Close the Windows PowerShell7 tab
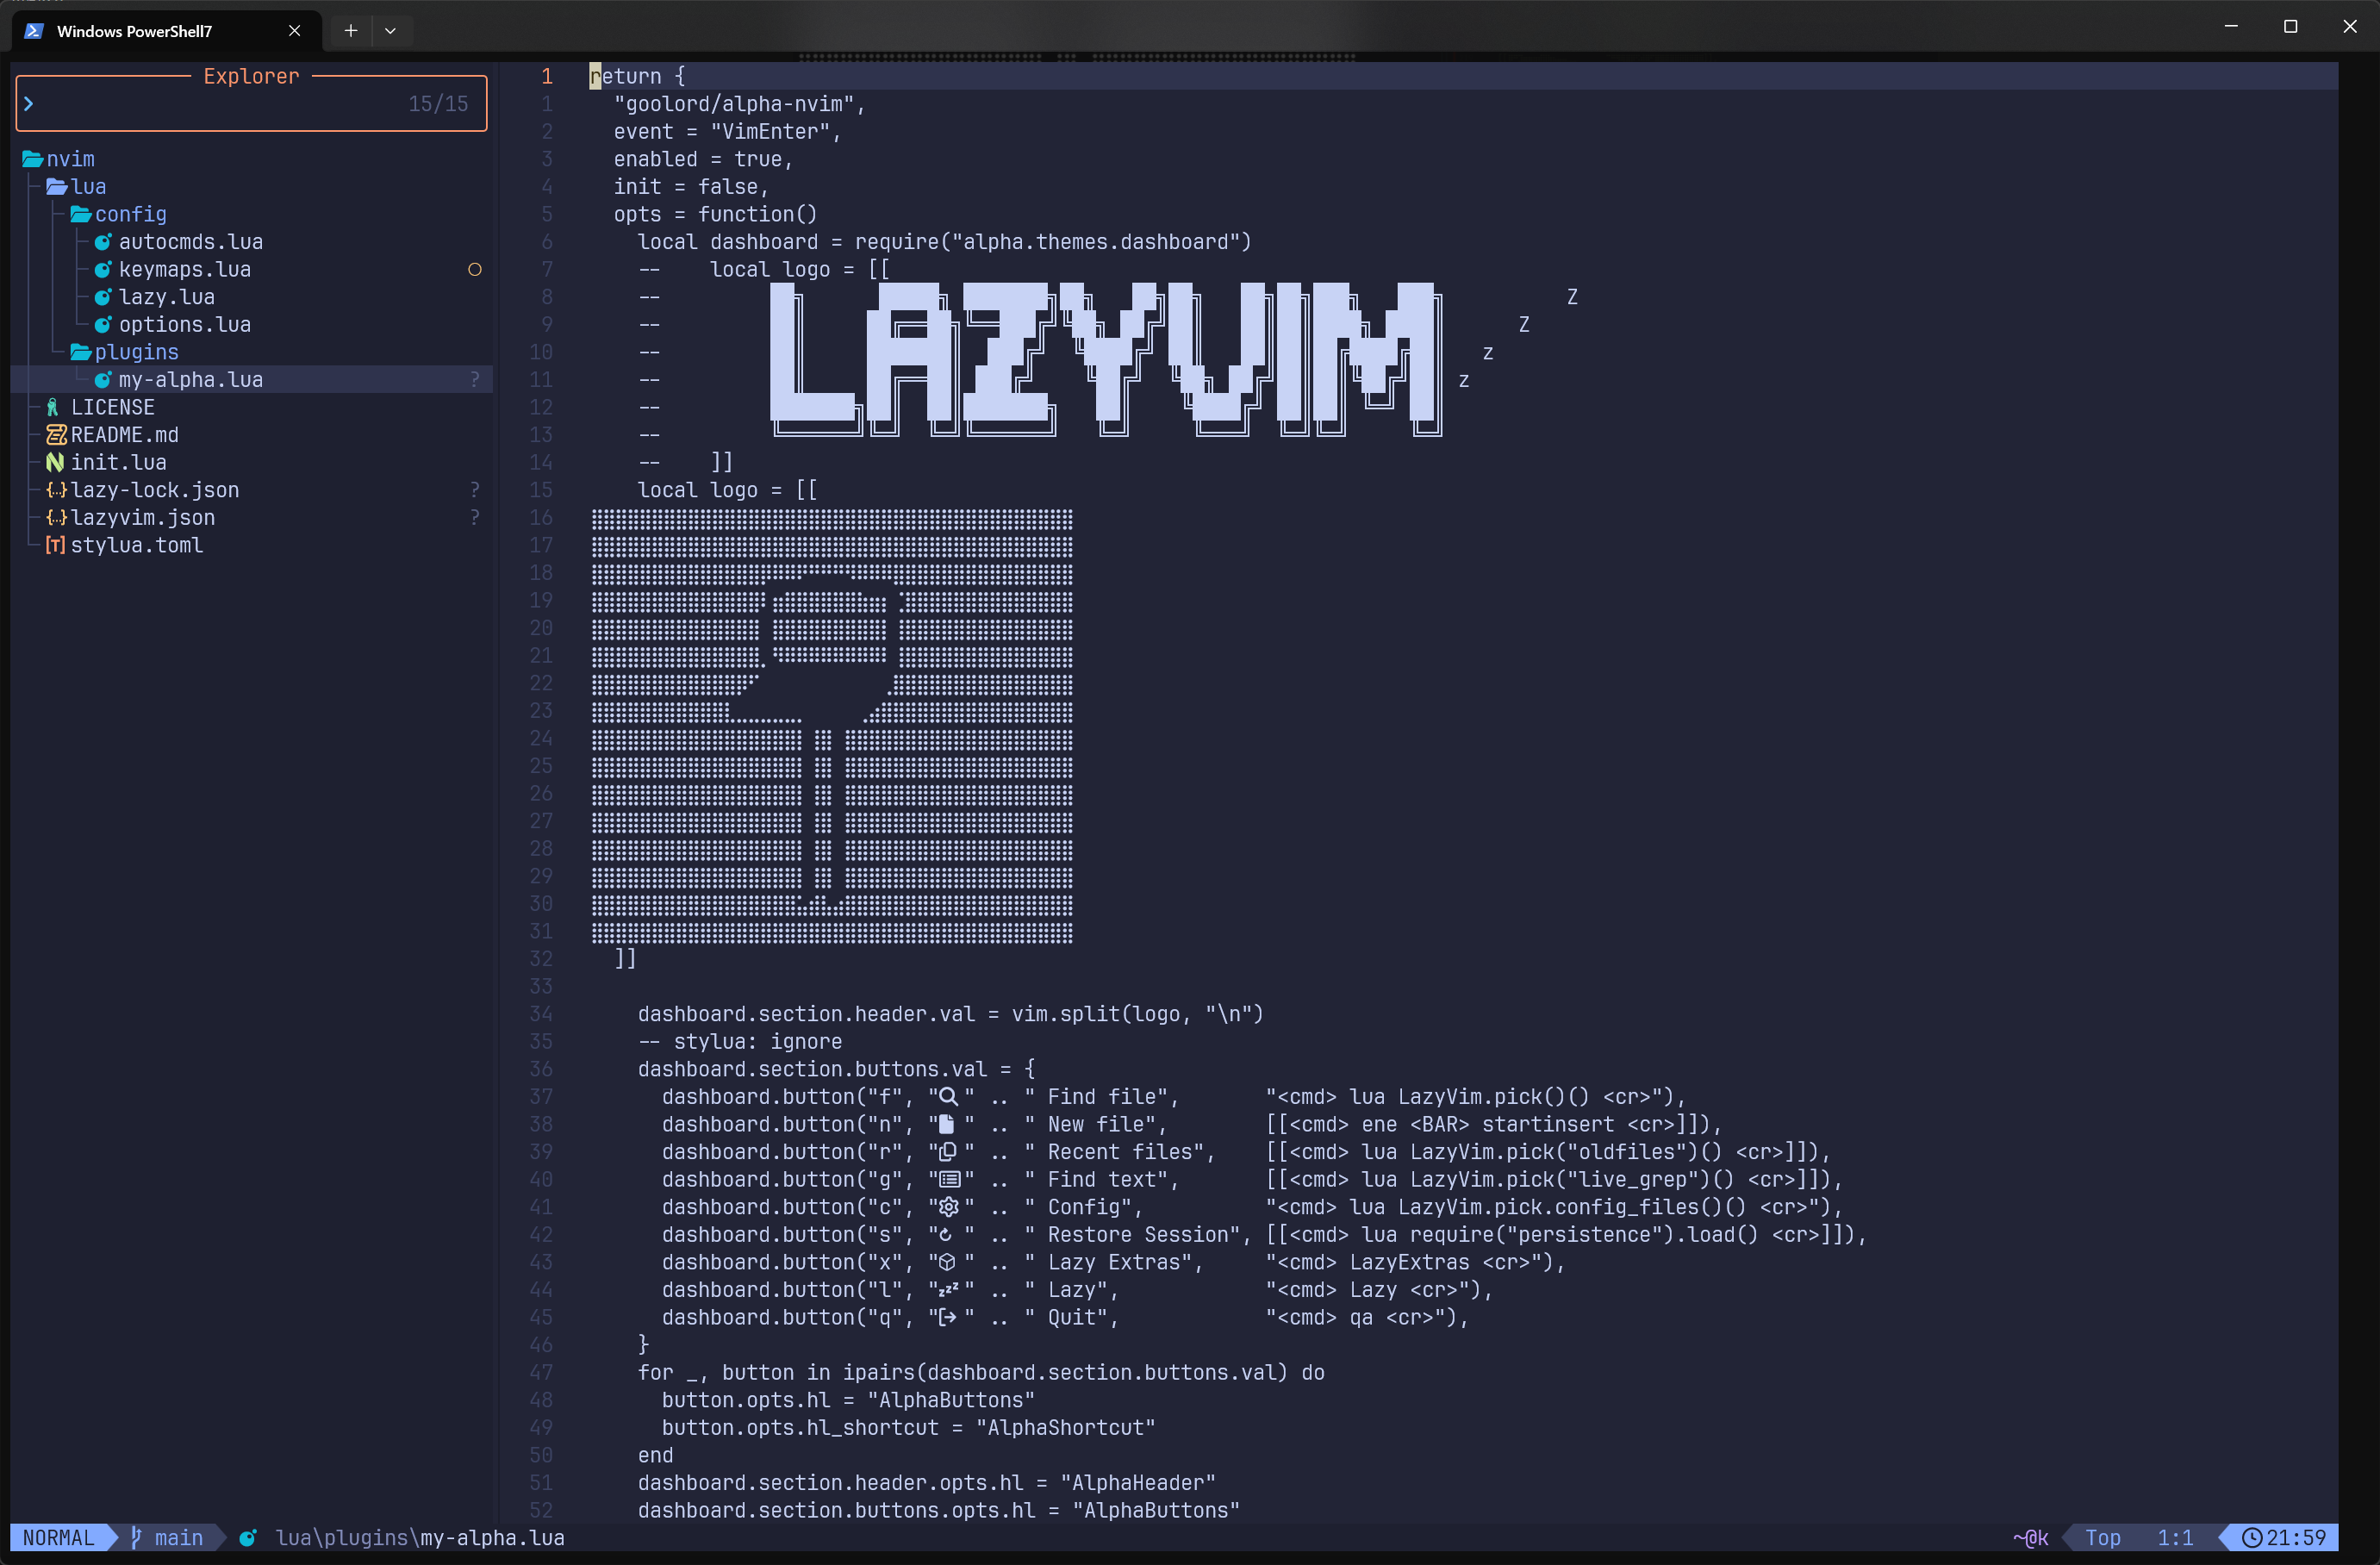 click(294, 31)
